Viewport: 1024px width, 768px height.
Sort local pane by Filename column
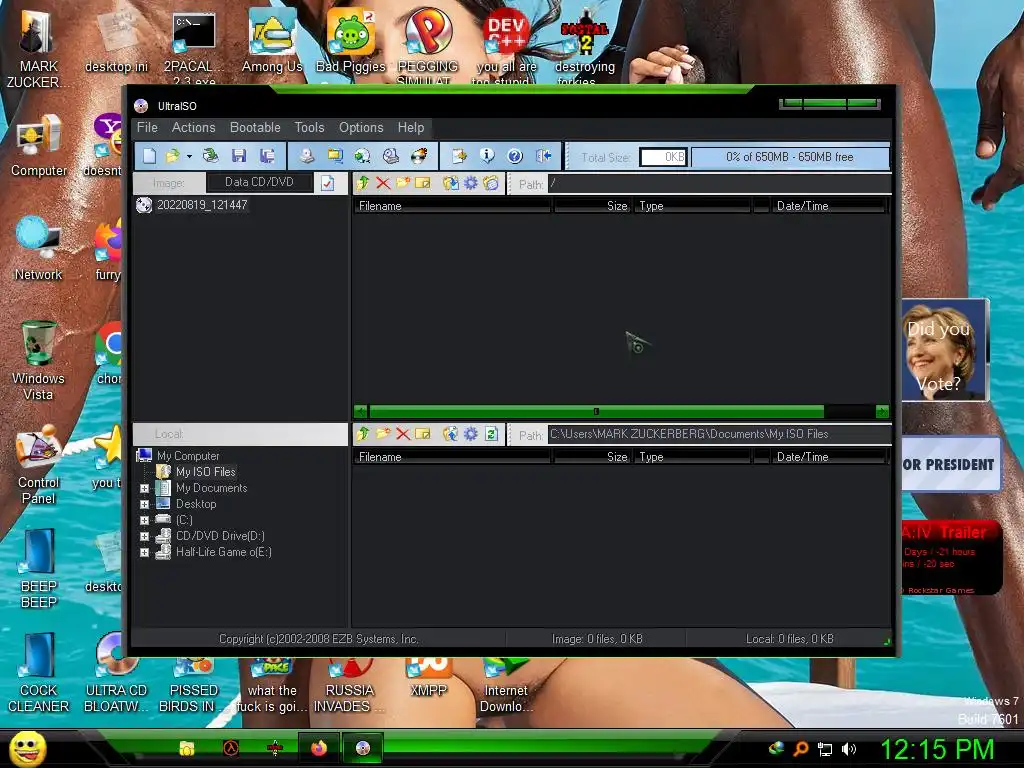453,457
